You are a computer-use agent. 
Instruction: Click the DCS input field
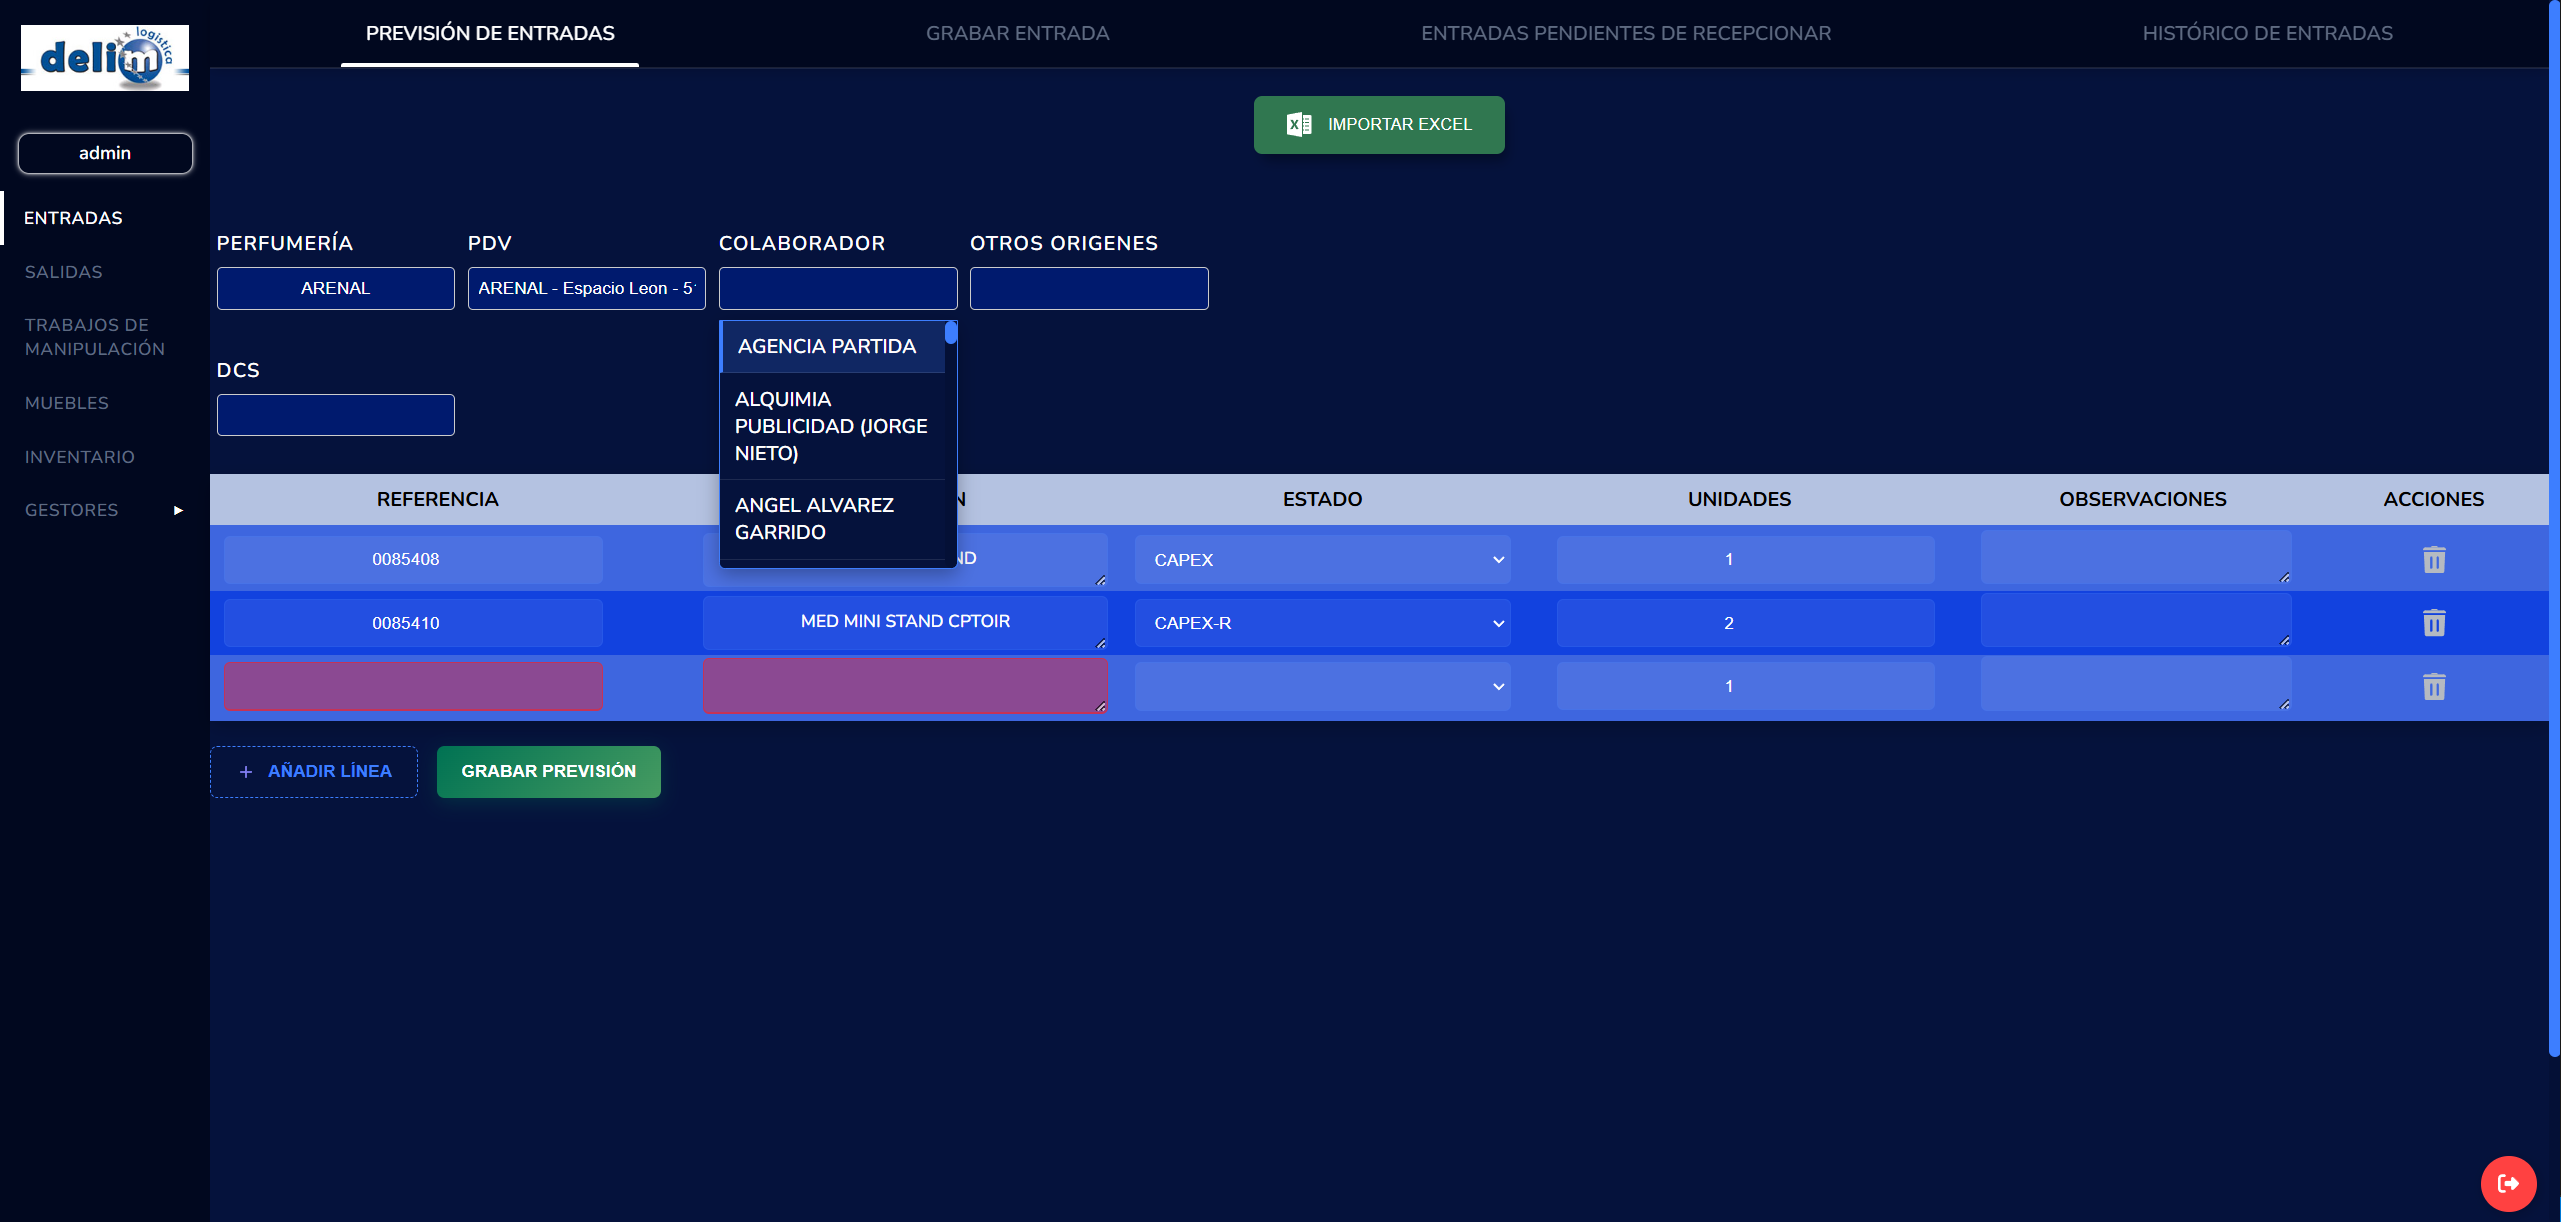coord(335,415)
